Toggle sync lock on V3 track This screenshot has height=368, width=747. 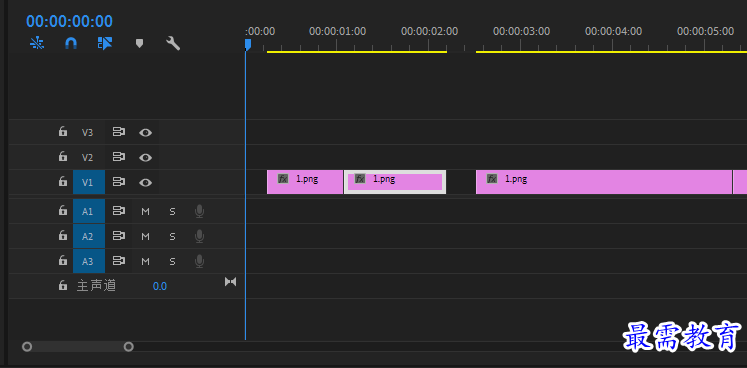[119, 132]
